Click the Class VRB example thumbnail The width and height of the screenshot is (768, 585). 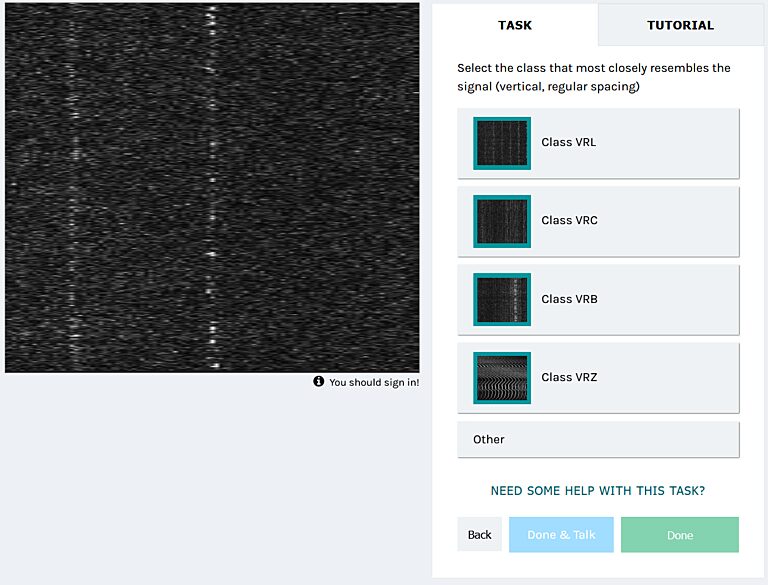[x=502, y=299]
